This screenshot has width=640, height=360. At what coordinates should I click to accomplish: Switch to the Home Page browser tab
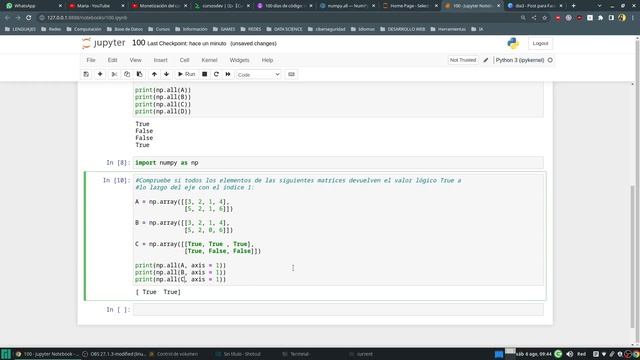[409, 6]
